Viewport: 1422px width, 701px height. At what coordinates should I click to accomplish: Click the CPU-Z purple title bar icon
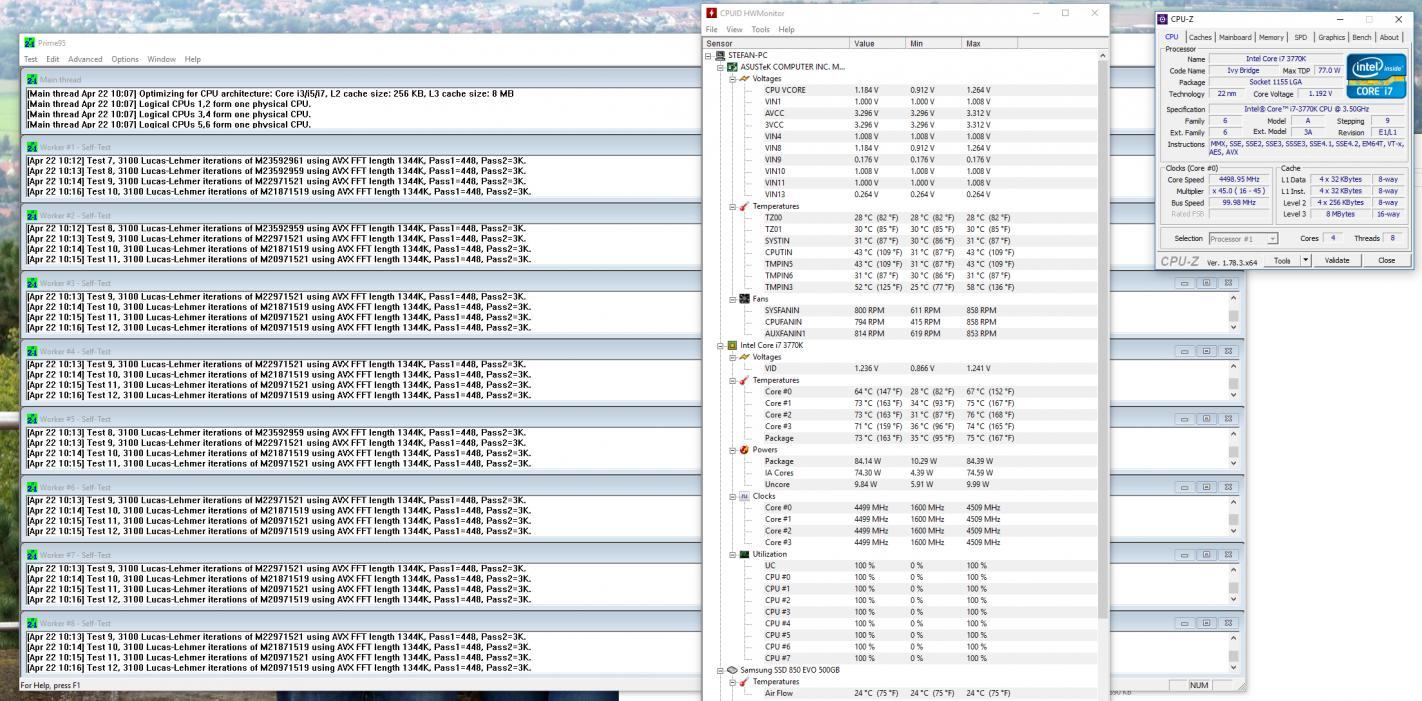coord(1163,19)
